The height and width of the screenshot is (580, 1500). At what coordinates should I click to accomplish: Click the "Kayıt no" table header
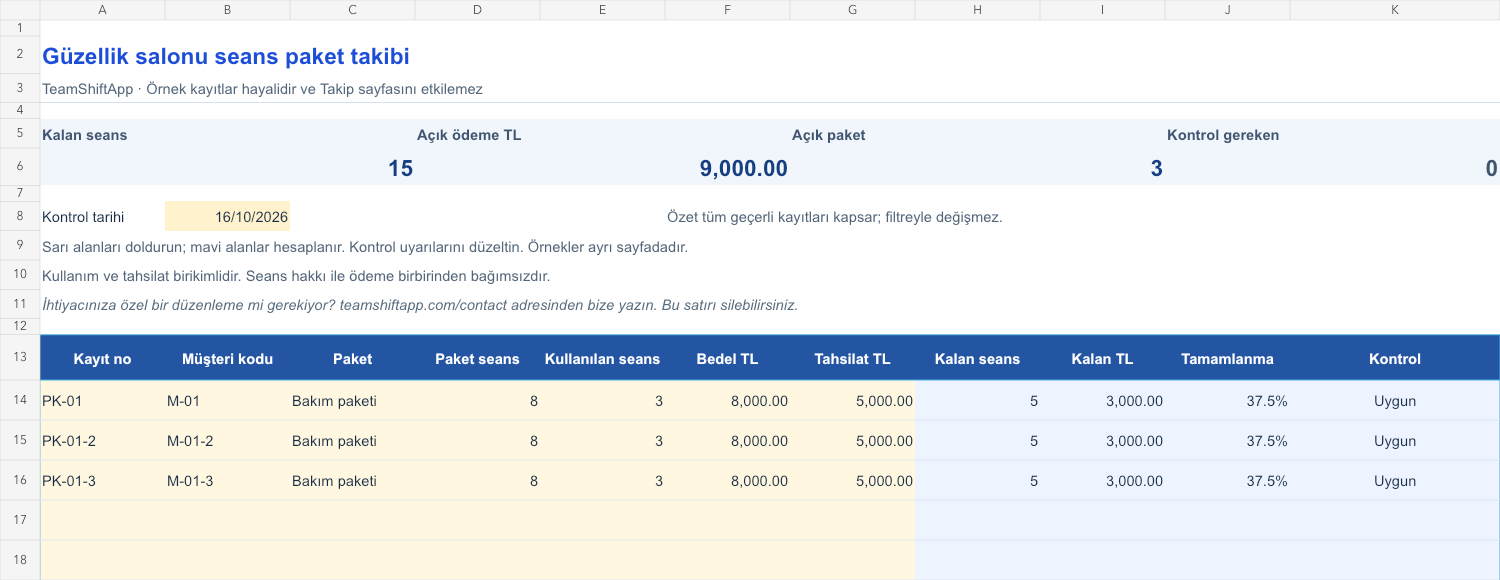[103, 359]
